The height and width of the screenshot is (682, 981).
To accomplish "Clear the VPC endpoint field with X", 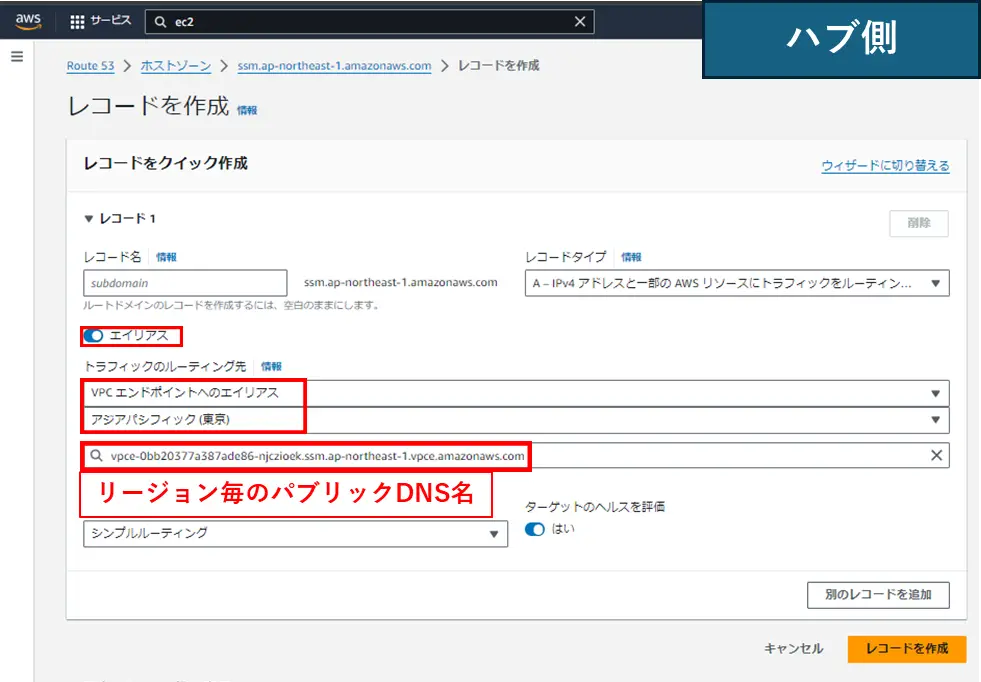I will (x=936, y=456).
